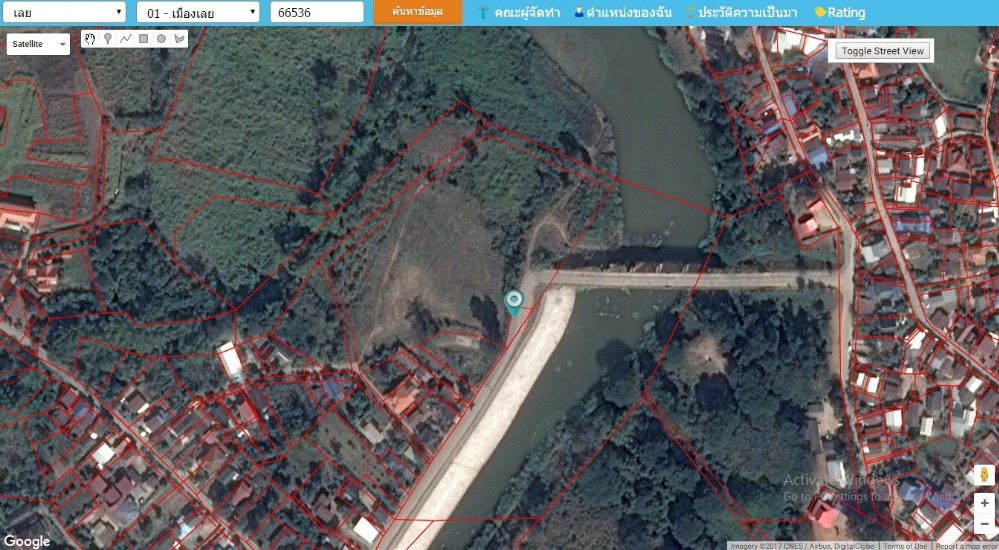Open the province dropdown showing เลย
This screenshot has width=999, height=550.
[x=64, y=12]
